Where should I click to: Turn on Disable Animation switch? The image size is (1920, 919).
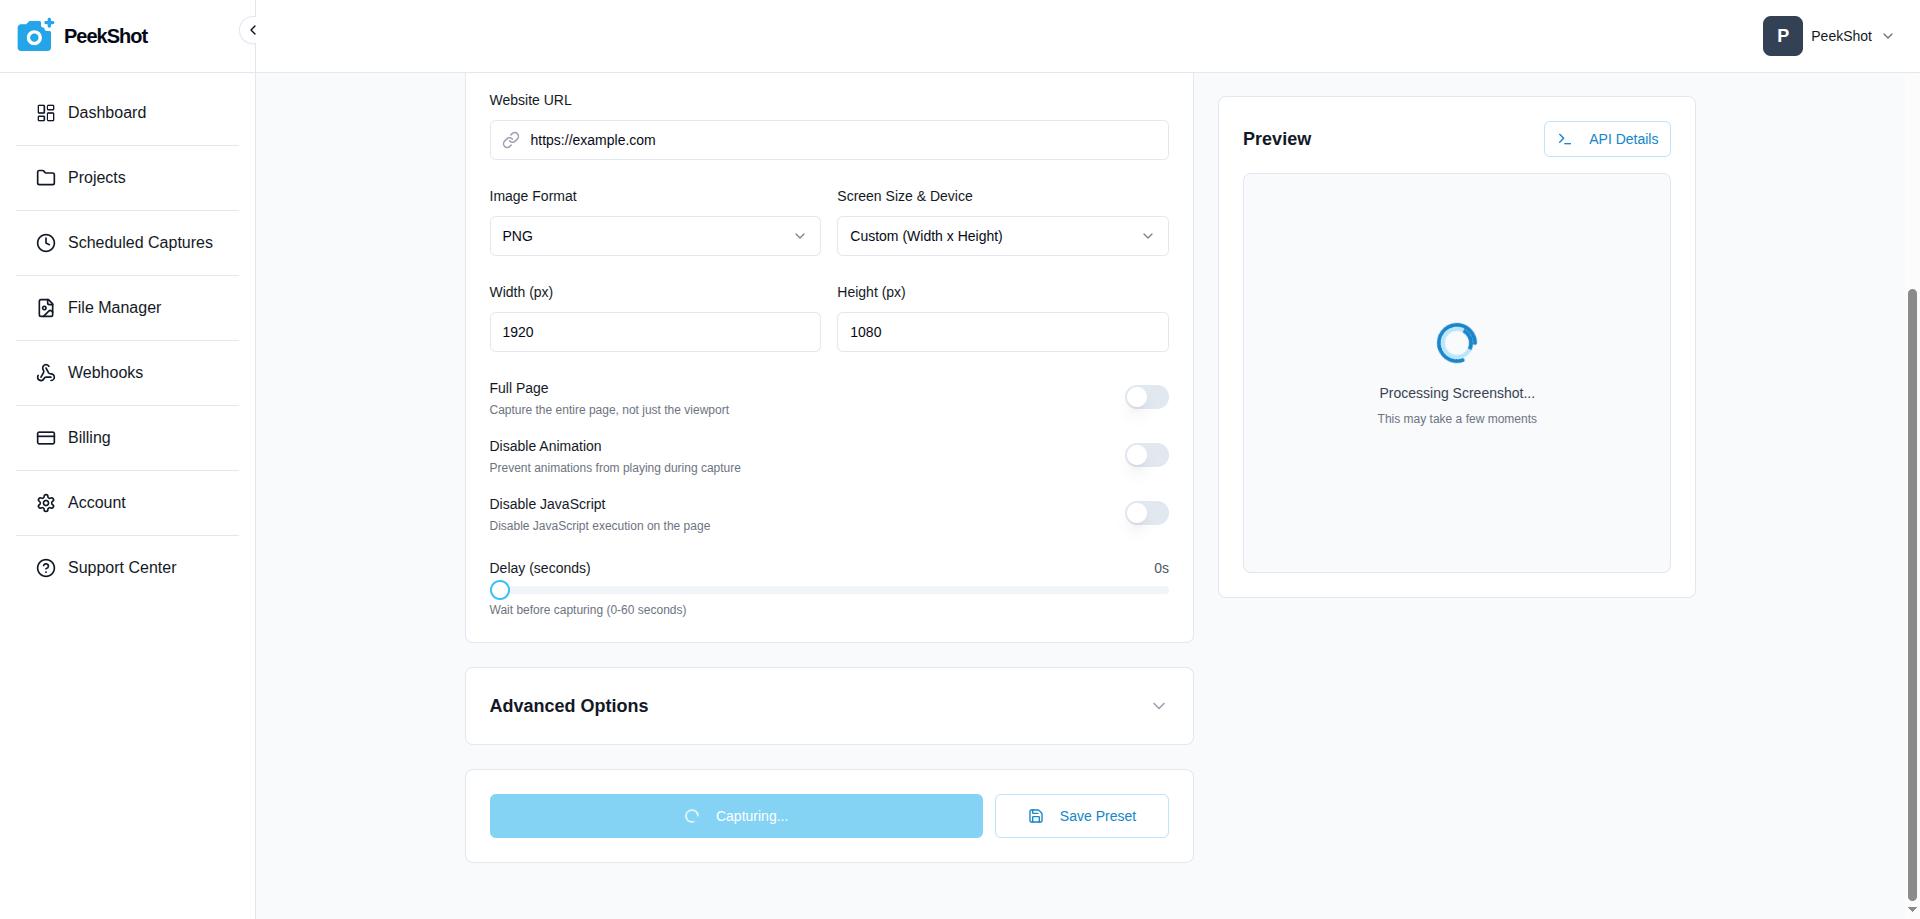pos(1146,455)
